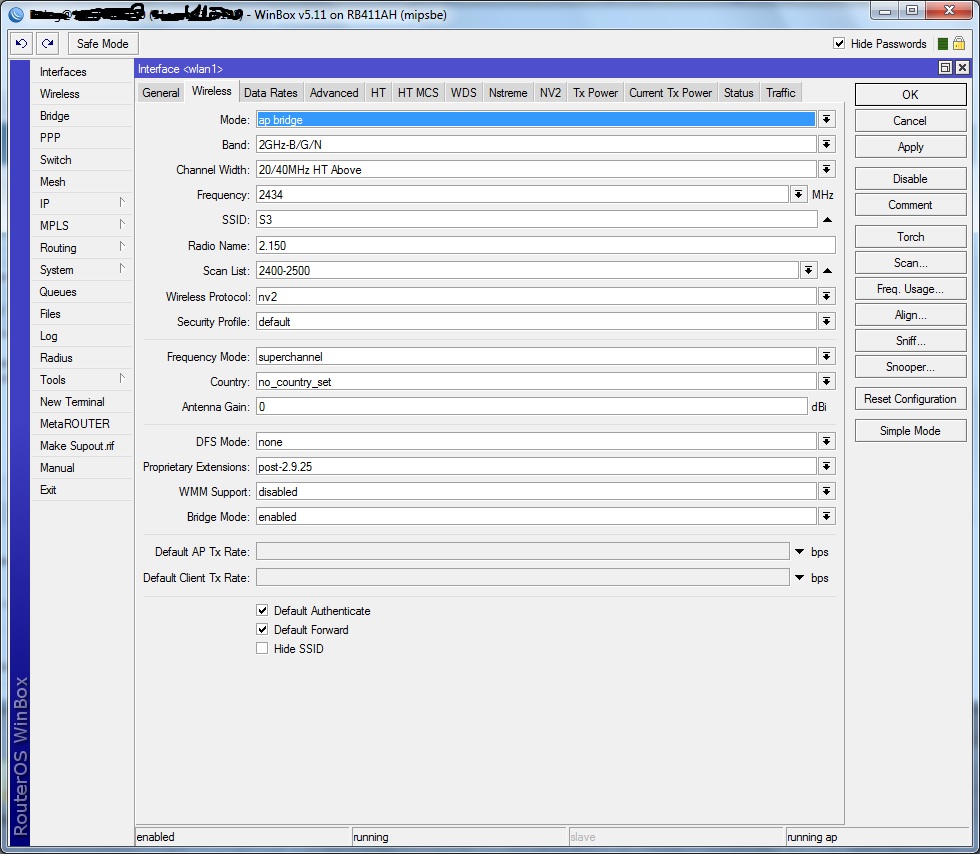This screenshot has height=854, width=980.
Task: Enable Hide SSID checkbox
Action: pos(262,648)
